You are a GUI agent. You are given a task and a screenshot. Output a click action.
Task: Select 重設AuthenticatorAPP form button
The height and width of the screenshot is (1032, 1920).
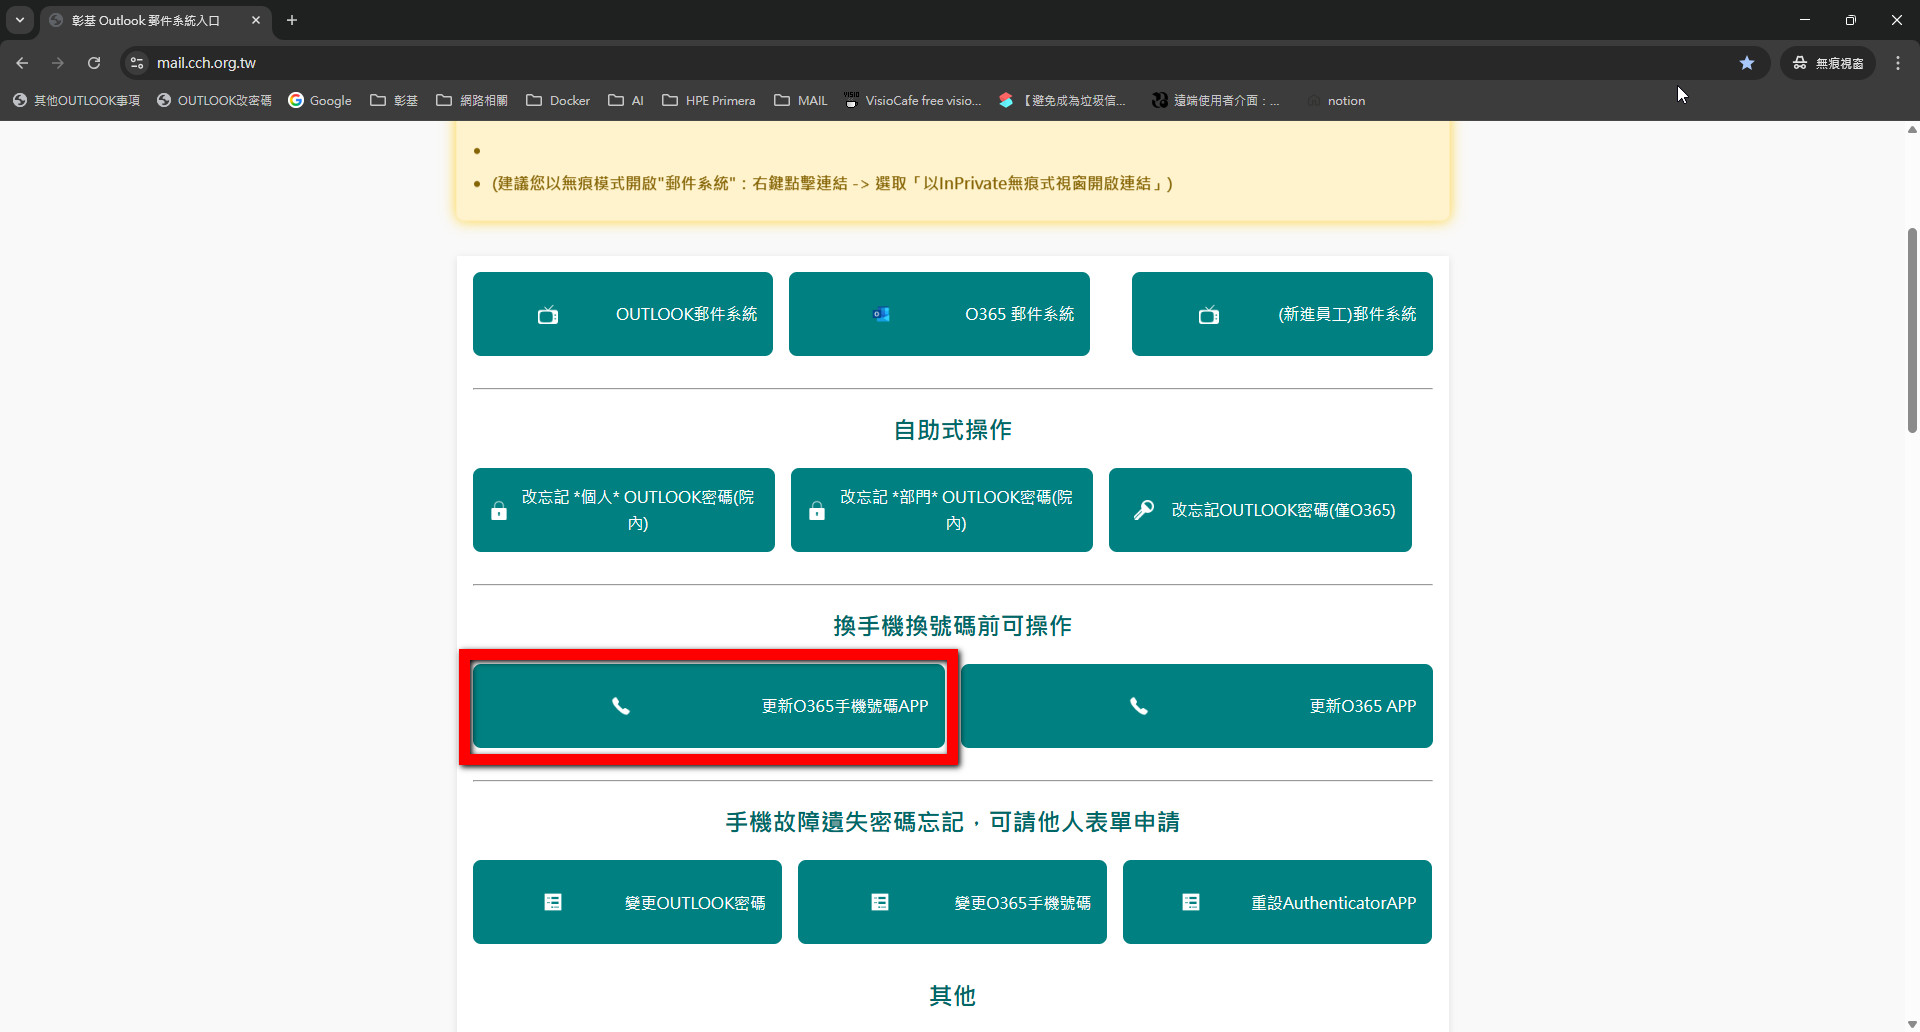click(x=1277, y=902)
